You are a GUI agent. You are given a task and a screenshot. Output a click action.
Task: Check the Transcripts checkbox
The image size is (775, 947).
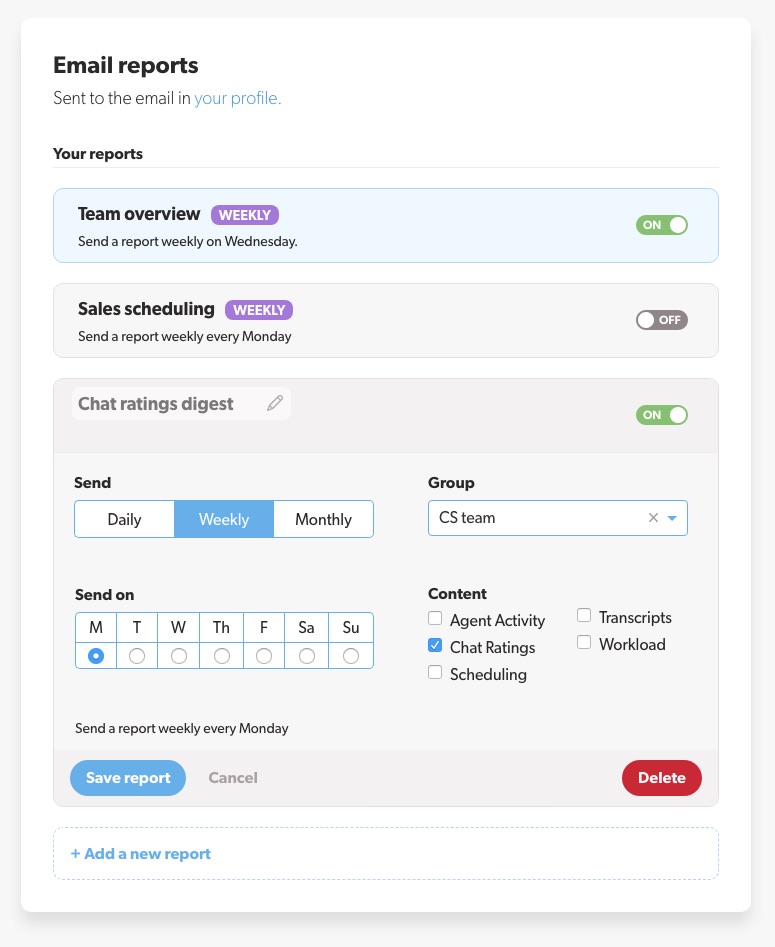584,615
